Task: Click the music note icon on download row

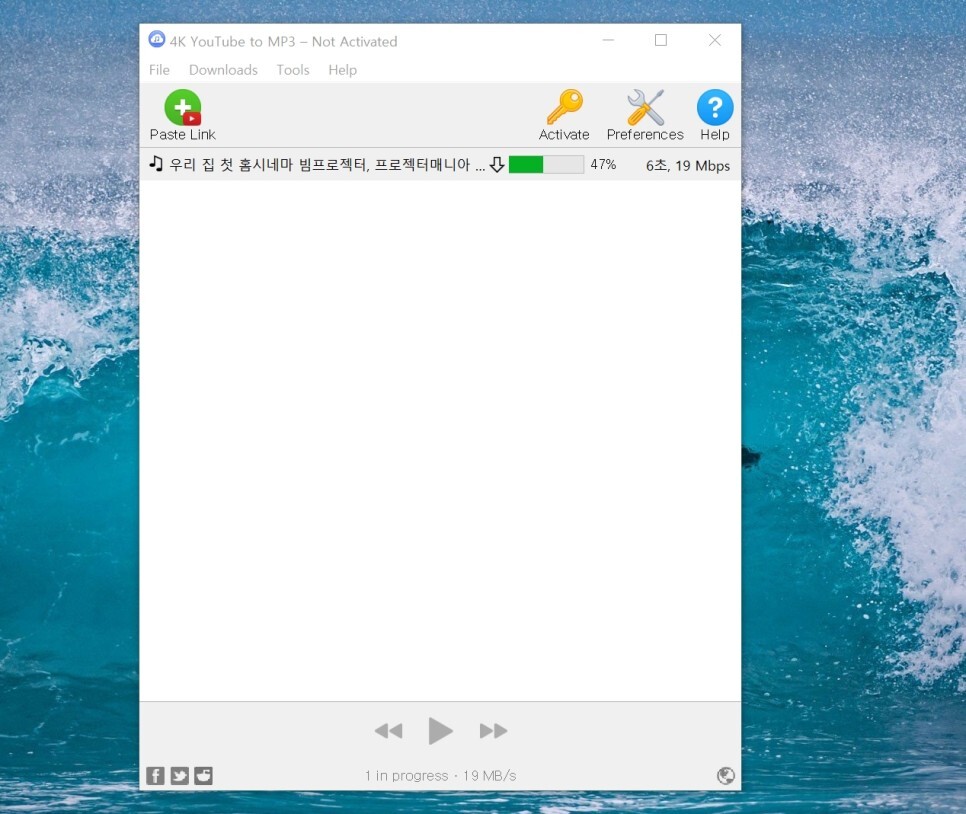Action: point(156,164)
